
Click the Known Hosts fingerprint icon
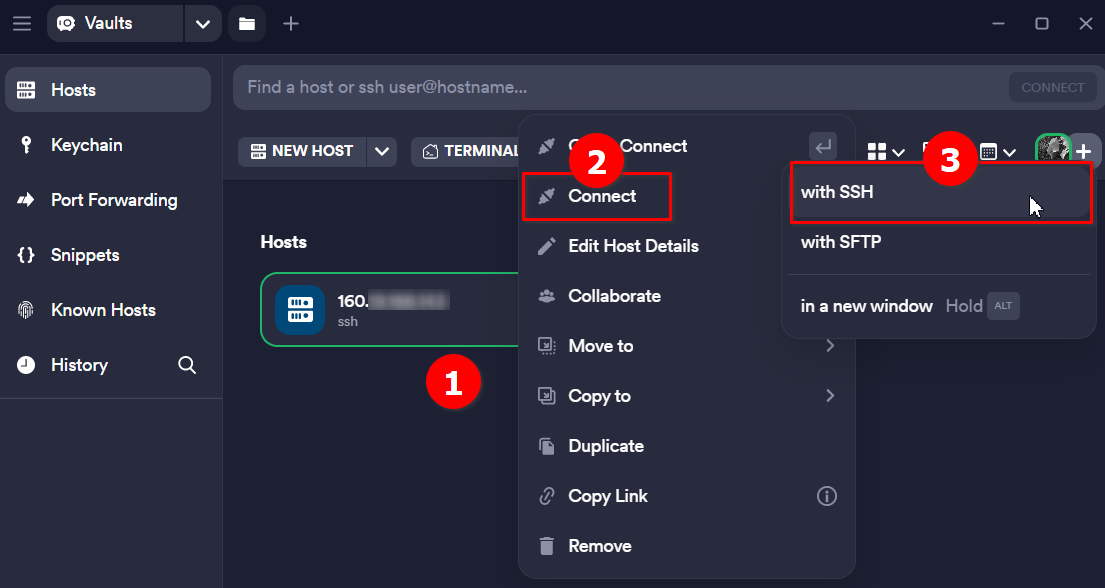pos(26,310)
